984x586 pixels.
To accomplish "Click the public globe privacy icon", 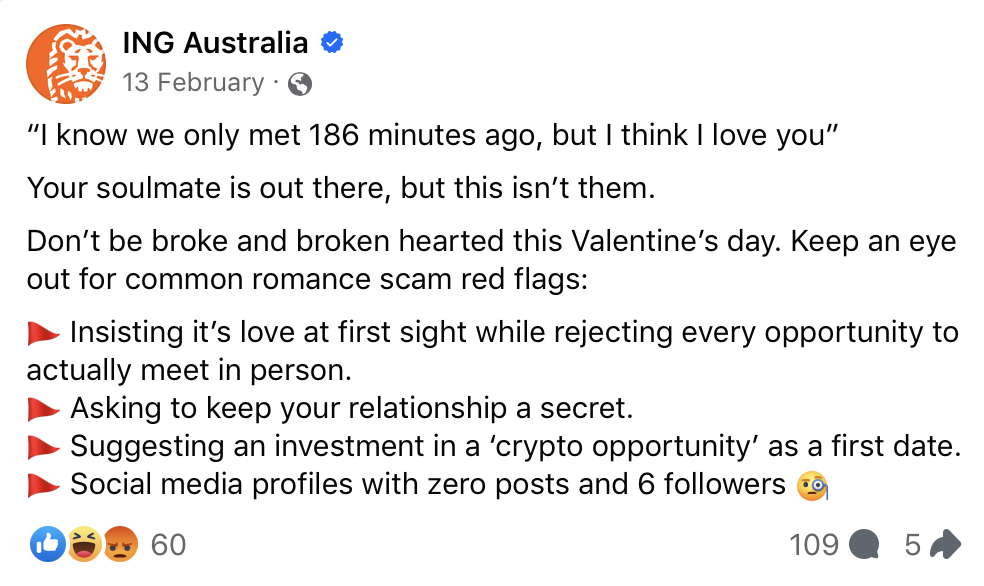I will pyautogui.click(x=299, y=85).
